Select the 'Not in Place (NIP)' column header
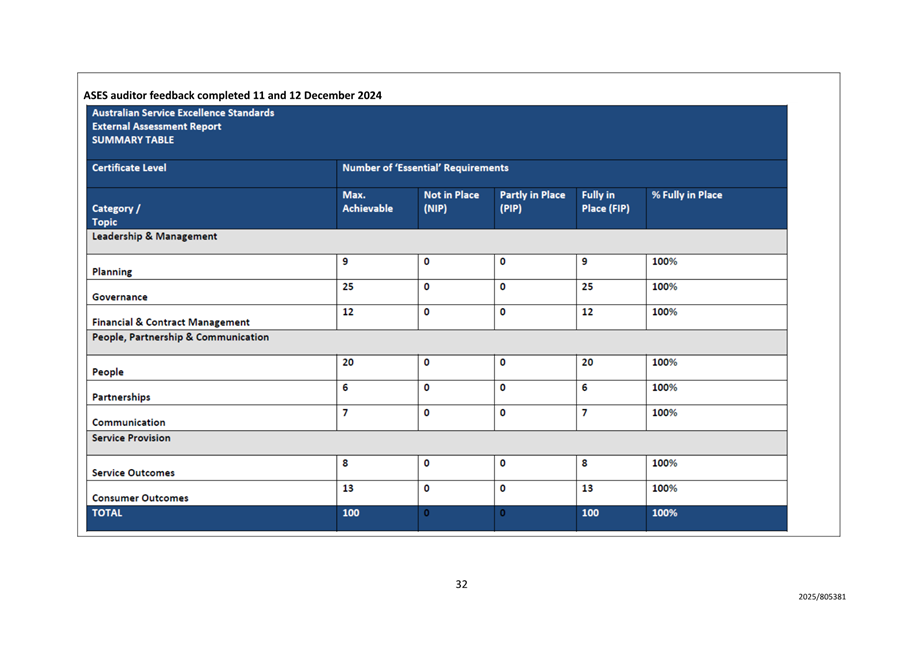 click(451, 203)
